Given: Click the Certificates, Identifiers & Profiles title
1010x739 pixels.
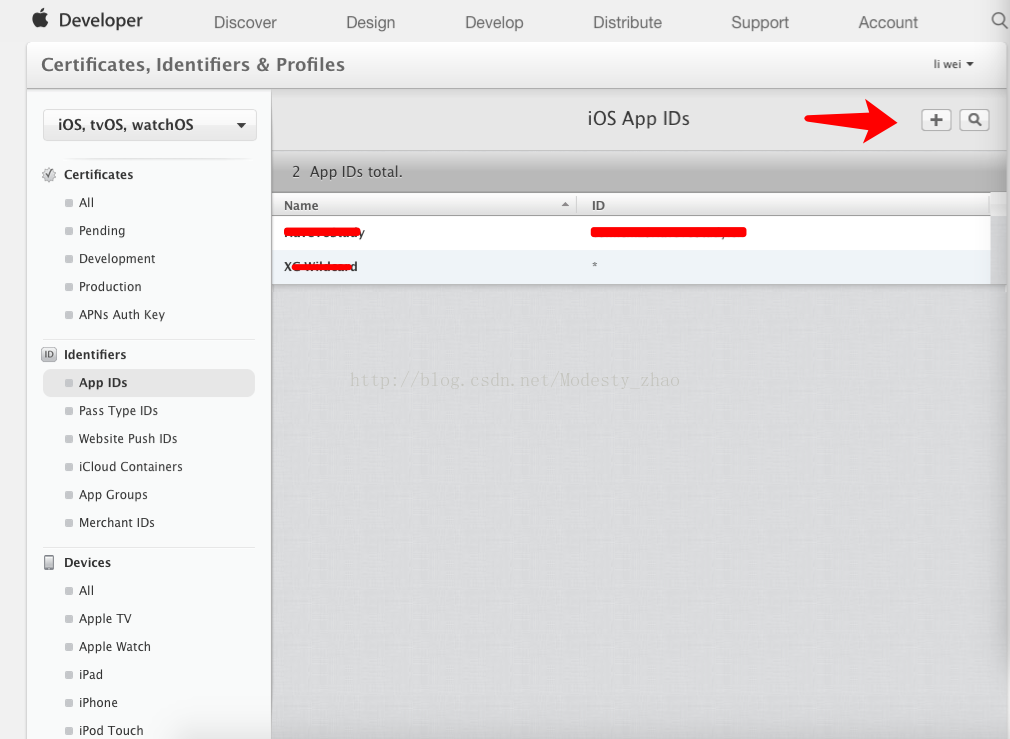Looking at the screenshot, I should (x=193, y=65).
